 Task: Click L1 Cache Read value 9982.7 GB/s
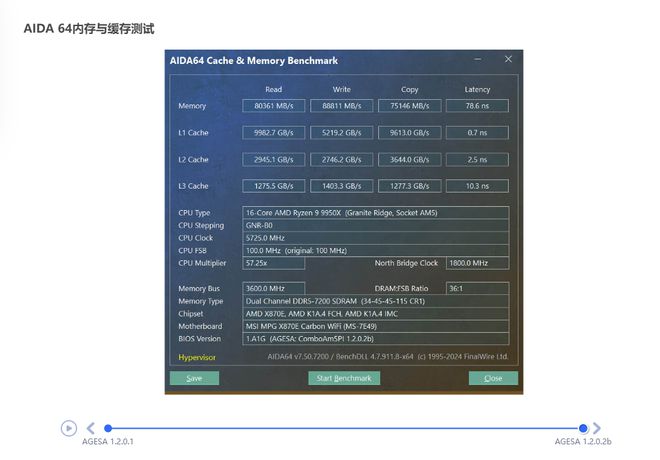coord(274,133)
